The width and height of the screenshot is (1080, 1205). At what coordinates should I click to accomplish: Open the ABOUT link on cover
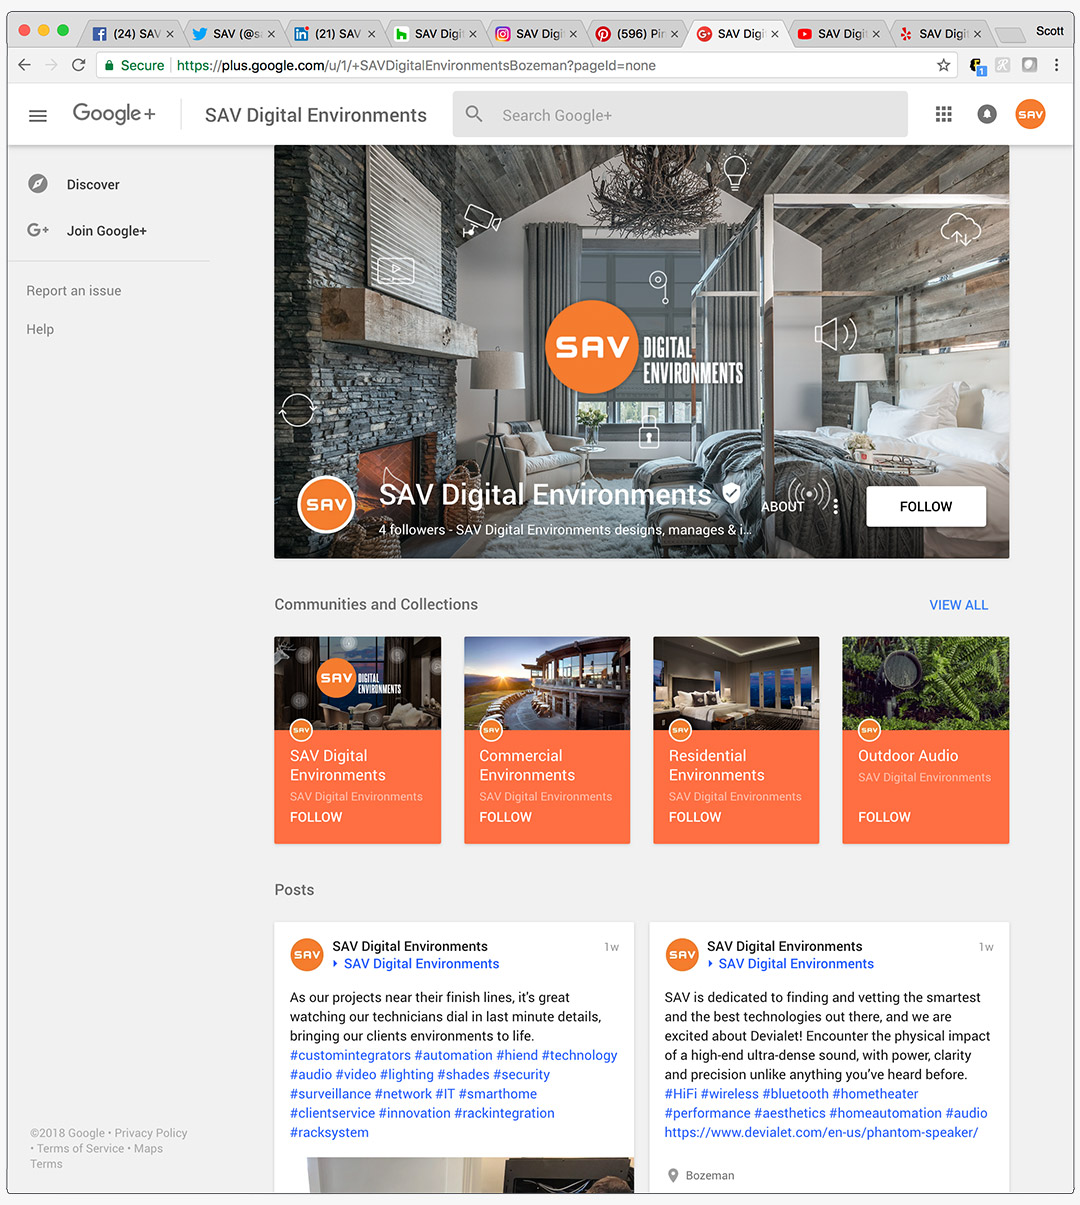point(782,507)
